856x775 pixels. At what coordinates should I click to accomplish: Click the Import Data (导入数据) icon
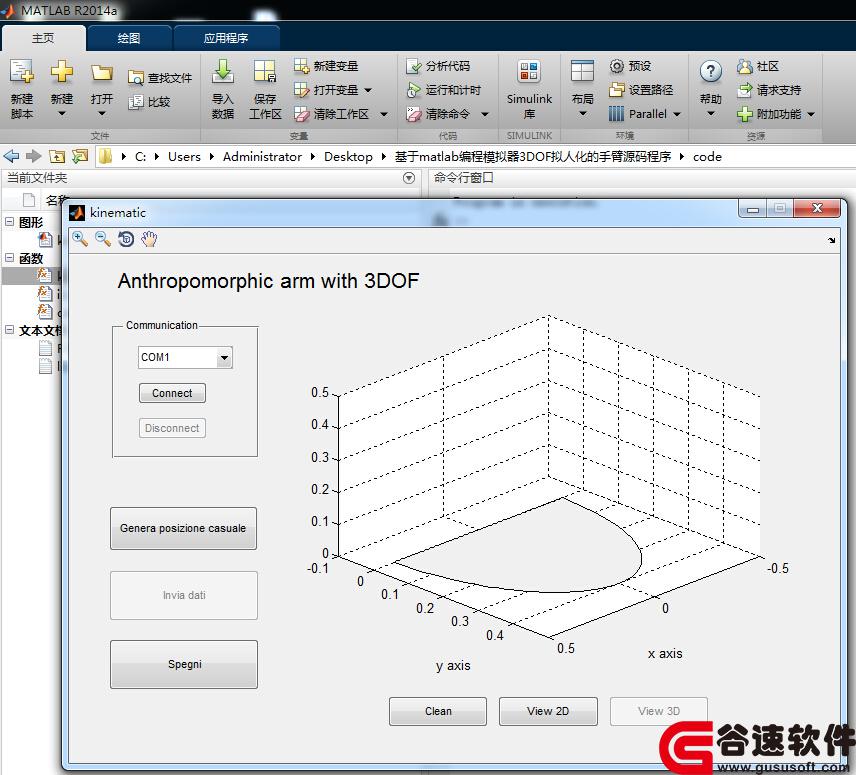223,71
